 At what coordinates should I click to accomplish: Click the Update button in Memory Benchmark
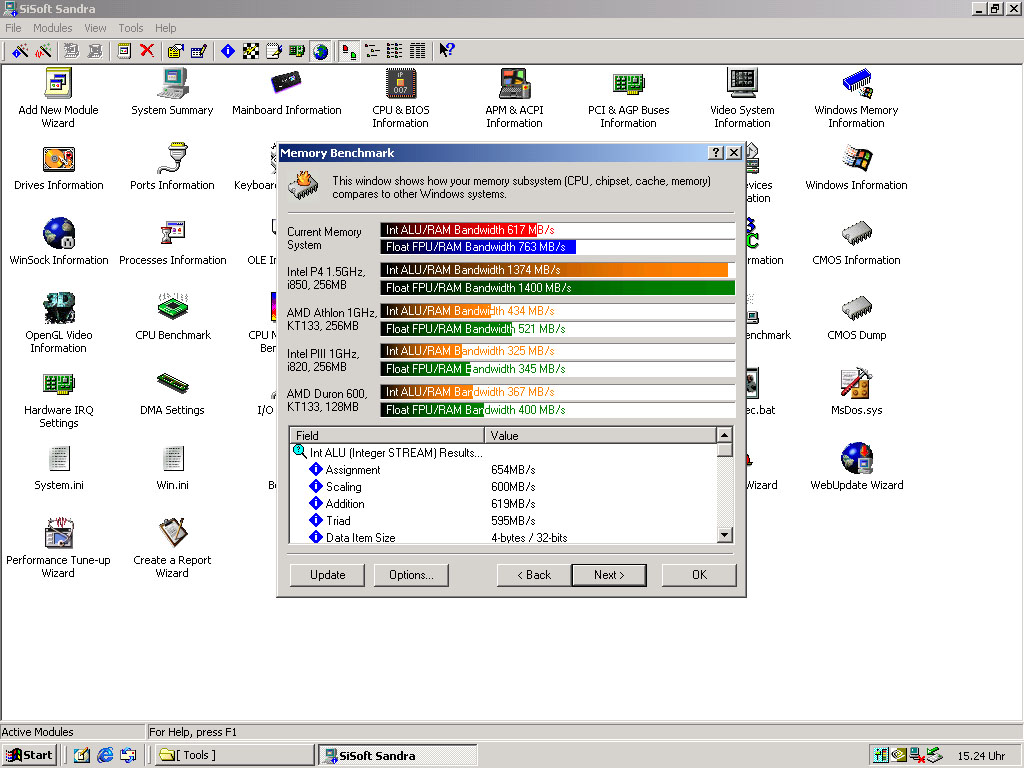[x=327, y=575]
